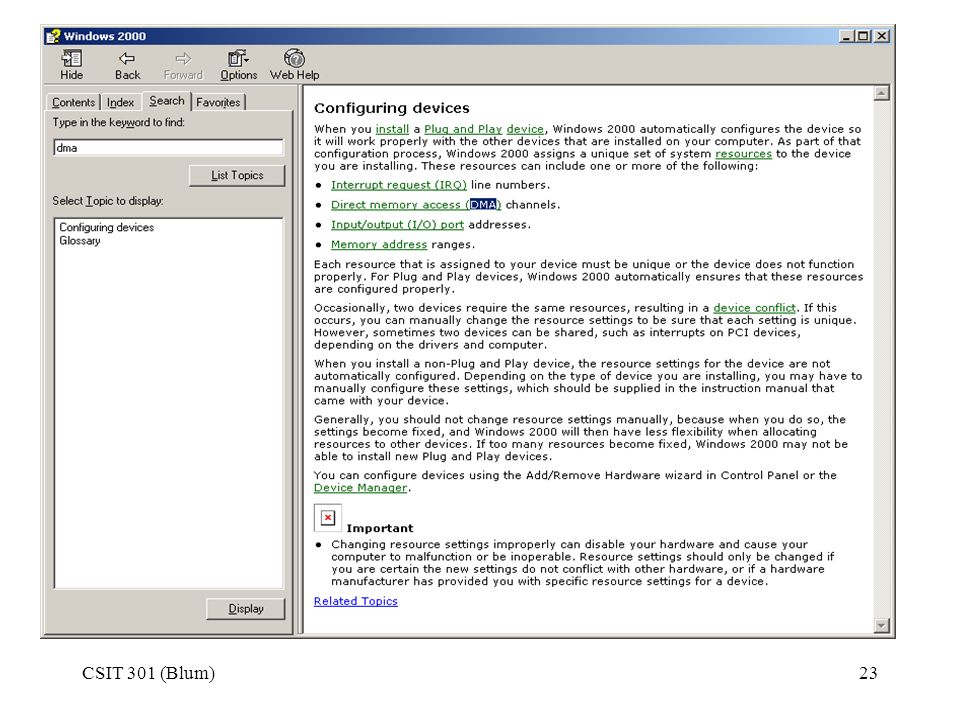Switch to the Index tab
Viewport: 960px width, 720px height.
click(x=120, y=102)
